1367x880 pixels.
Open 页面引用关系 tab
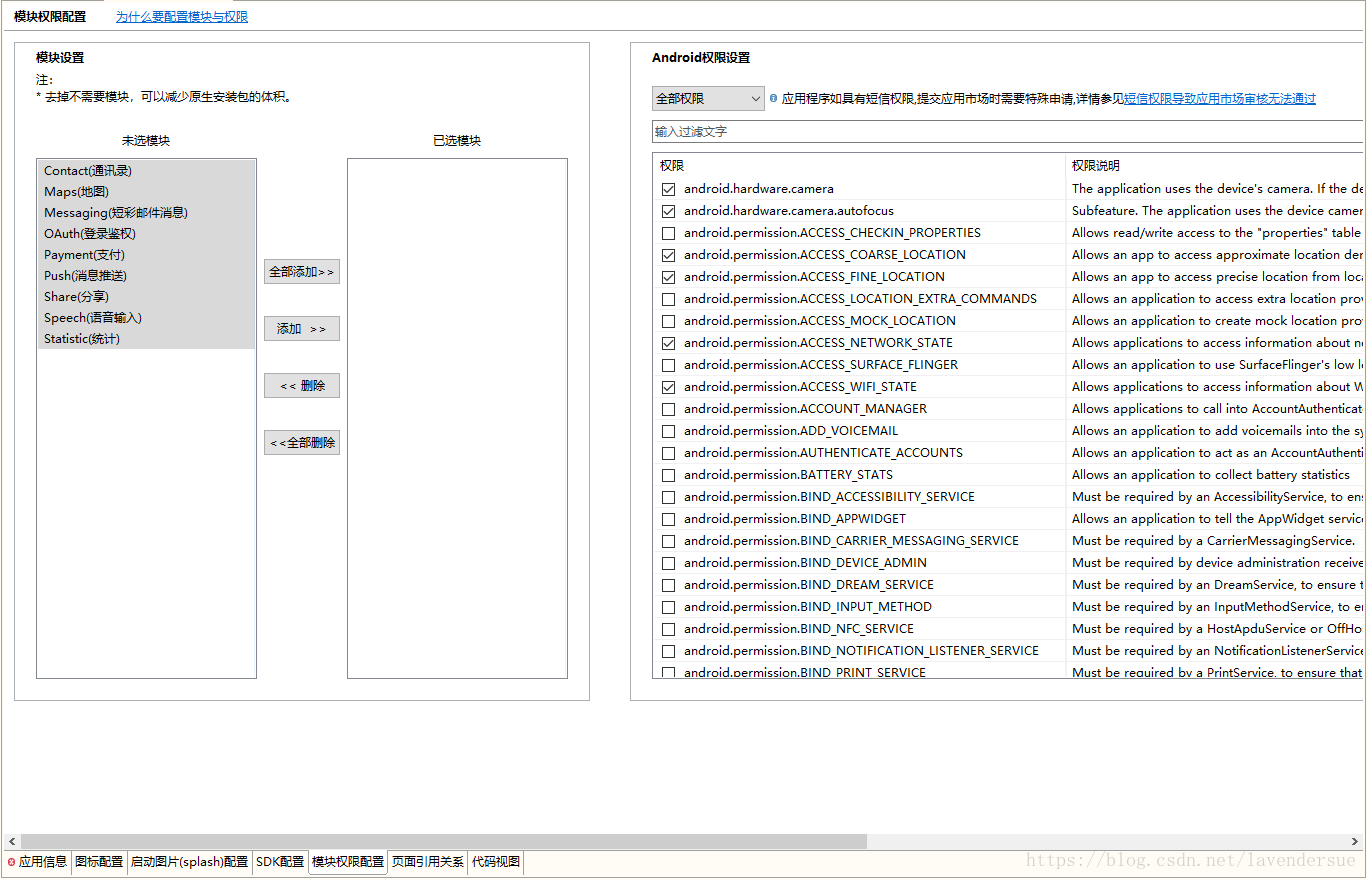pyautogui.click(x=428, y=862)
